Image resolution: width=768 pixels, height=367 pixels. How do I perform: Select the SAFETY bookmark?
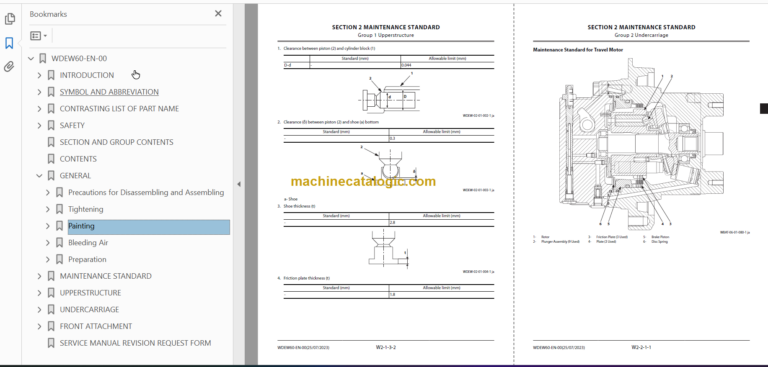click(72, 125)
